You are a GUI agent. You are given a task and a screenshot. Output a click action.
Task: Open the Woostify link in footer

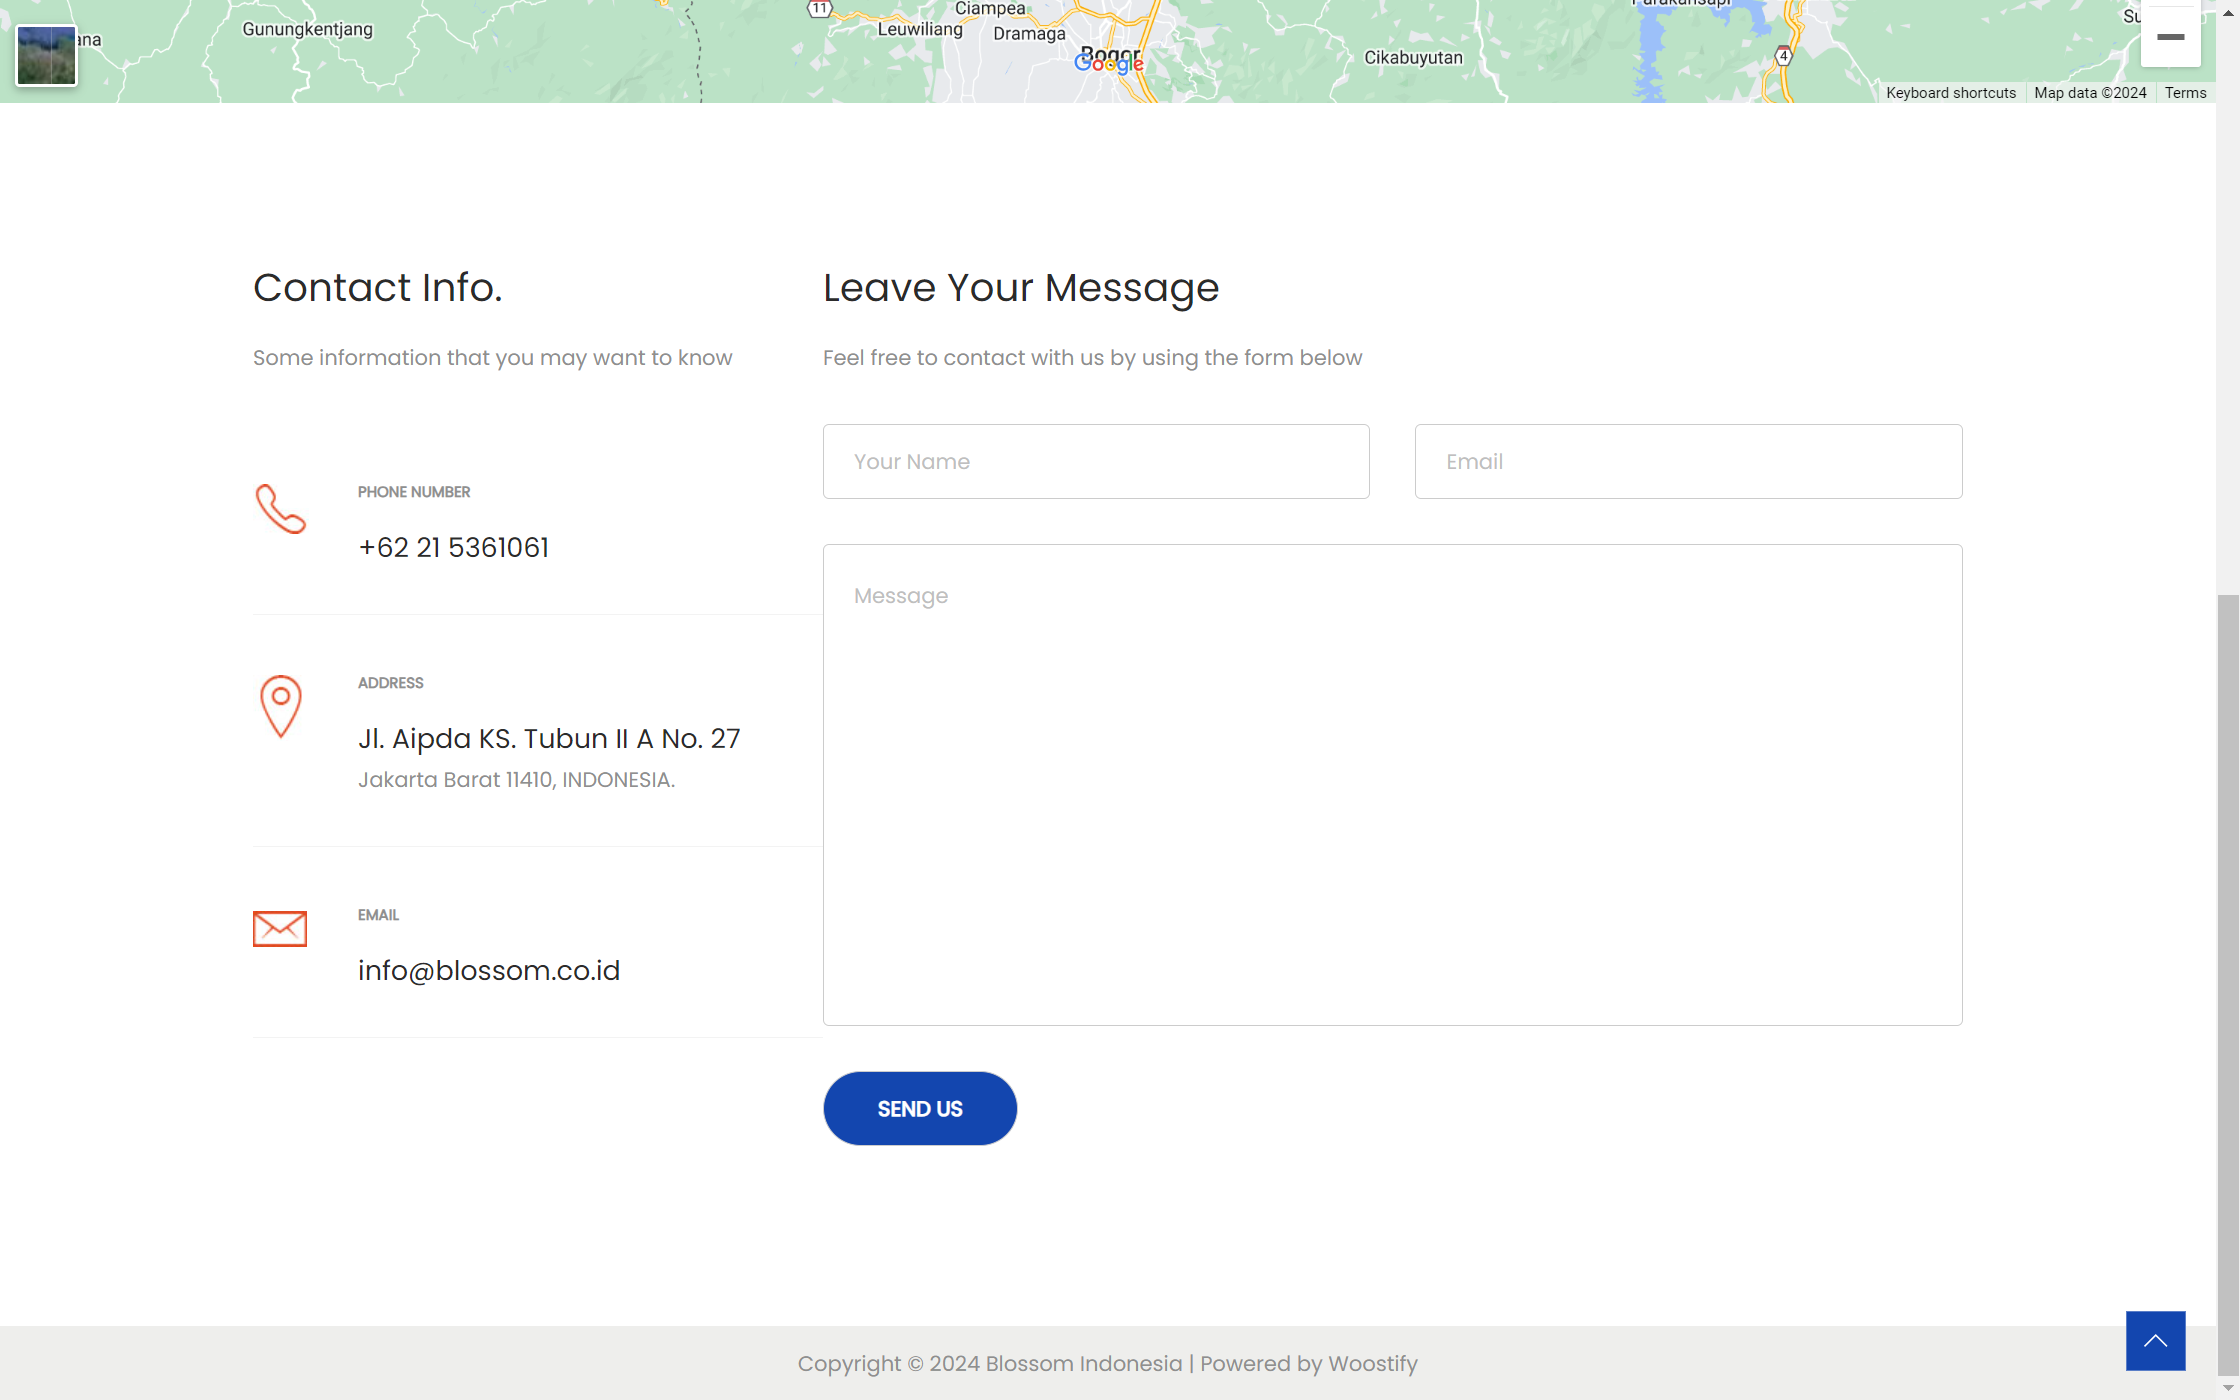pos(1372,1364)
